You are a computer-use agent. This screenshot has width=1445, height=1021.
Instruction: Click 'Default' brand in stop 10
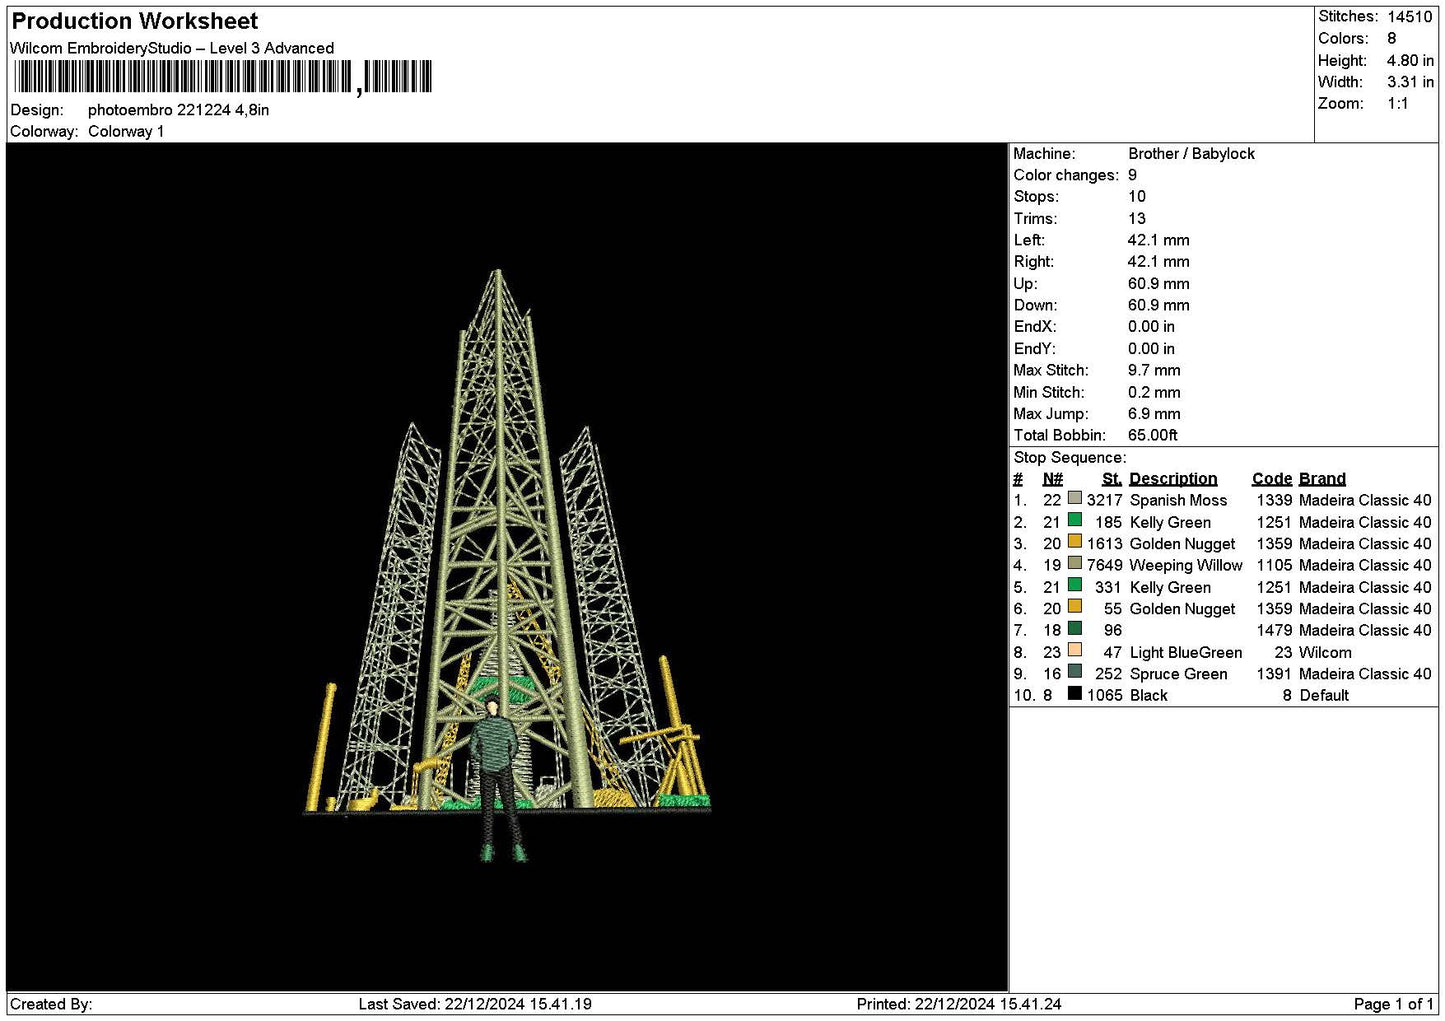tap(1324, 695)
